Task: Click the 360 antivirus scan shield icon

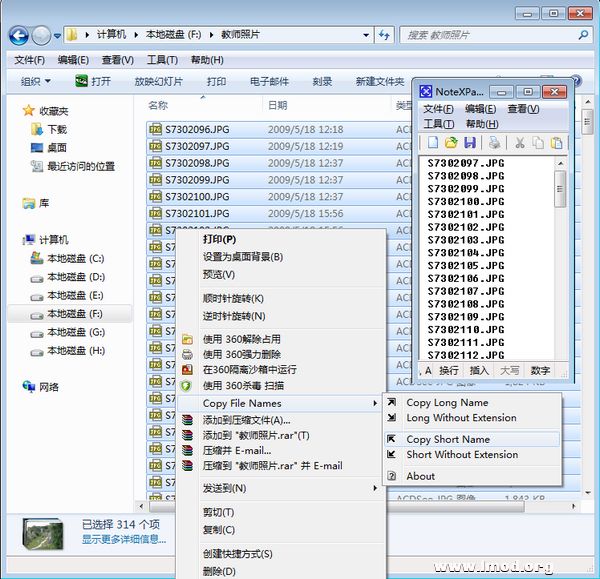Action: point(186,386)
